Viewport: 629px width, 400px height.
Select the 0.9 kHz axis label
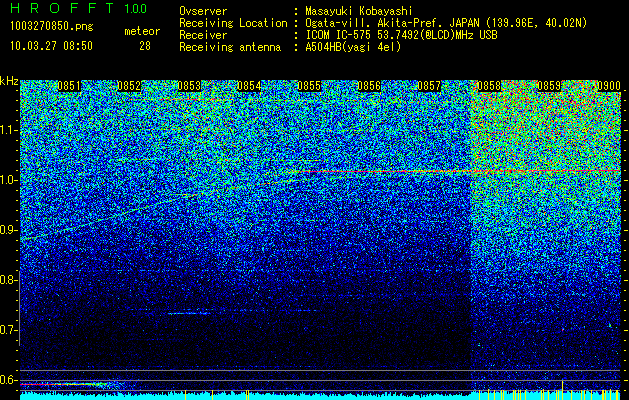click(x=8, y=230)
